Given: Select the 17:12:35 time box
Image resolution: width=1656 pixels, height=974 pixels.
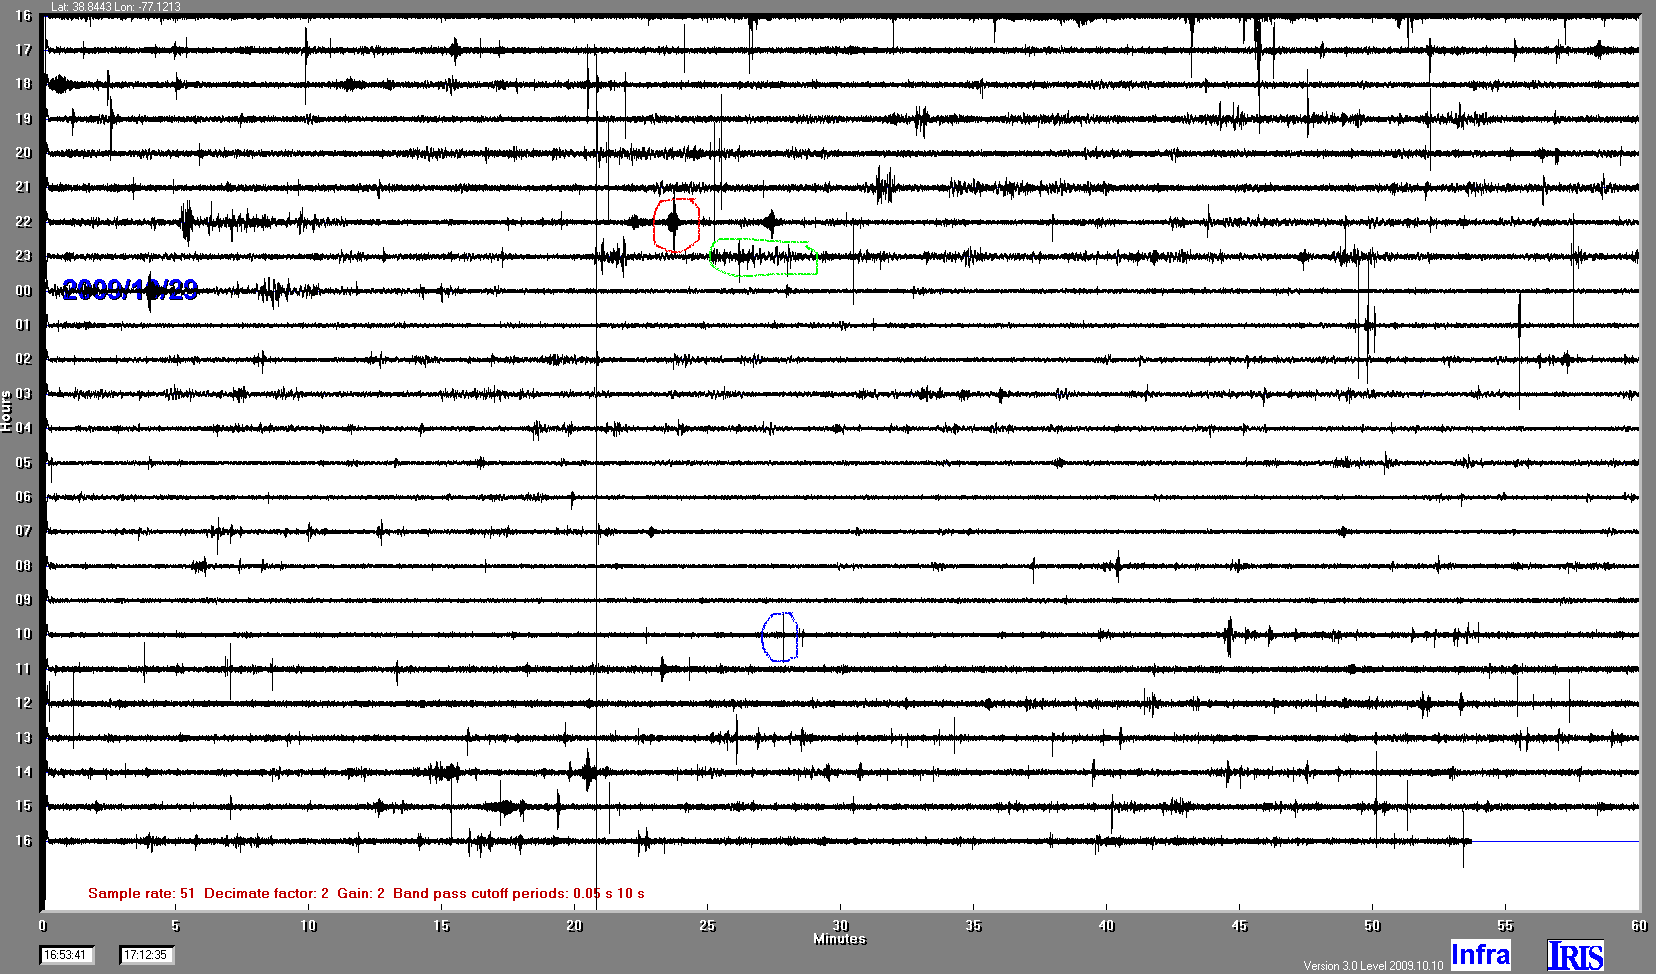Looking at the screenshot, I should click(x=147, y=955).
